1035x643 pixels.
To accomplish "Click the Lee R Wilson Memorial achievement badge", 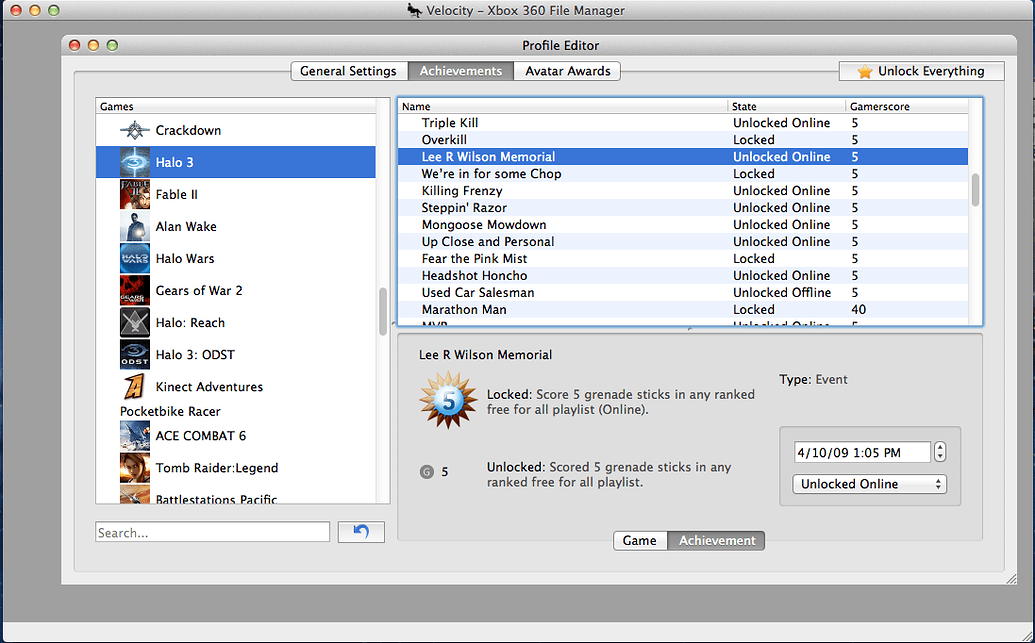I will coord(447,398).
